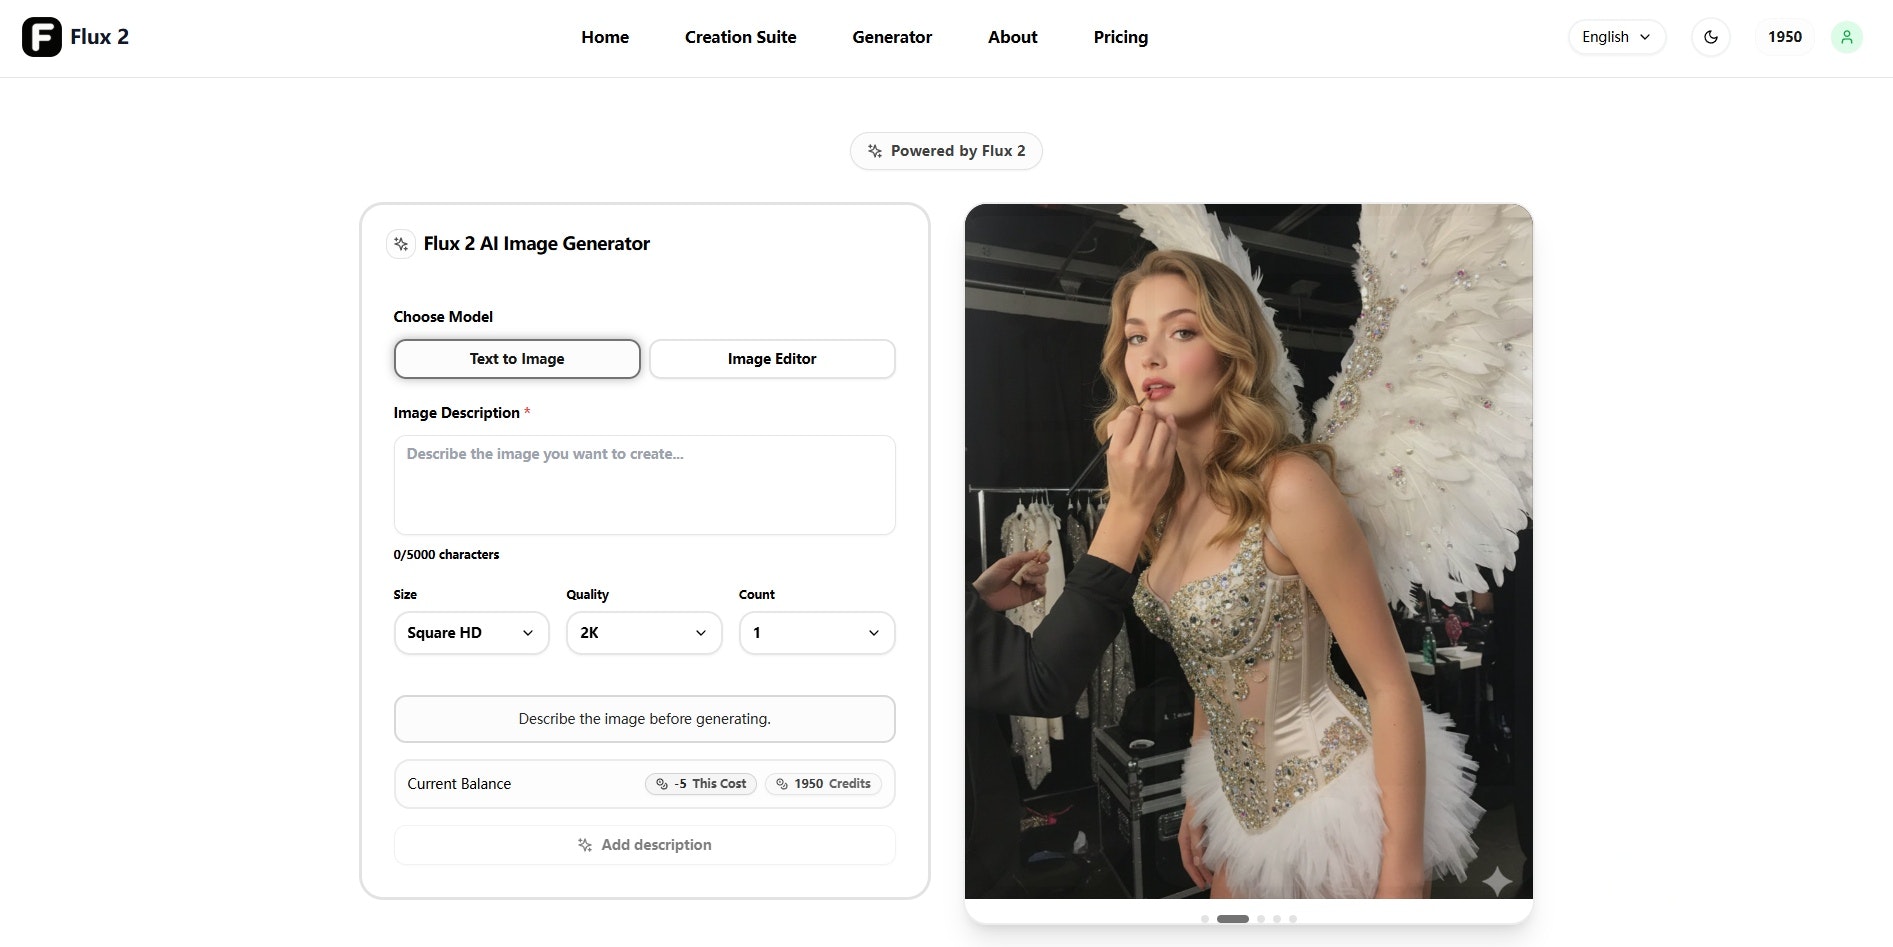
Task: Open the Count dropdown
Action: 817,633
